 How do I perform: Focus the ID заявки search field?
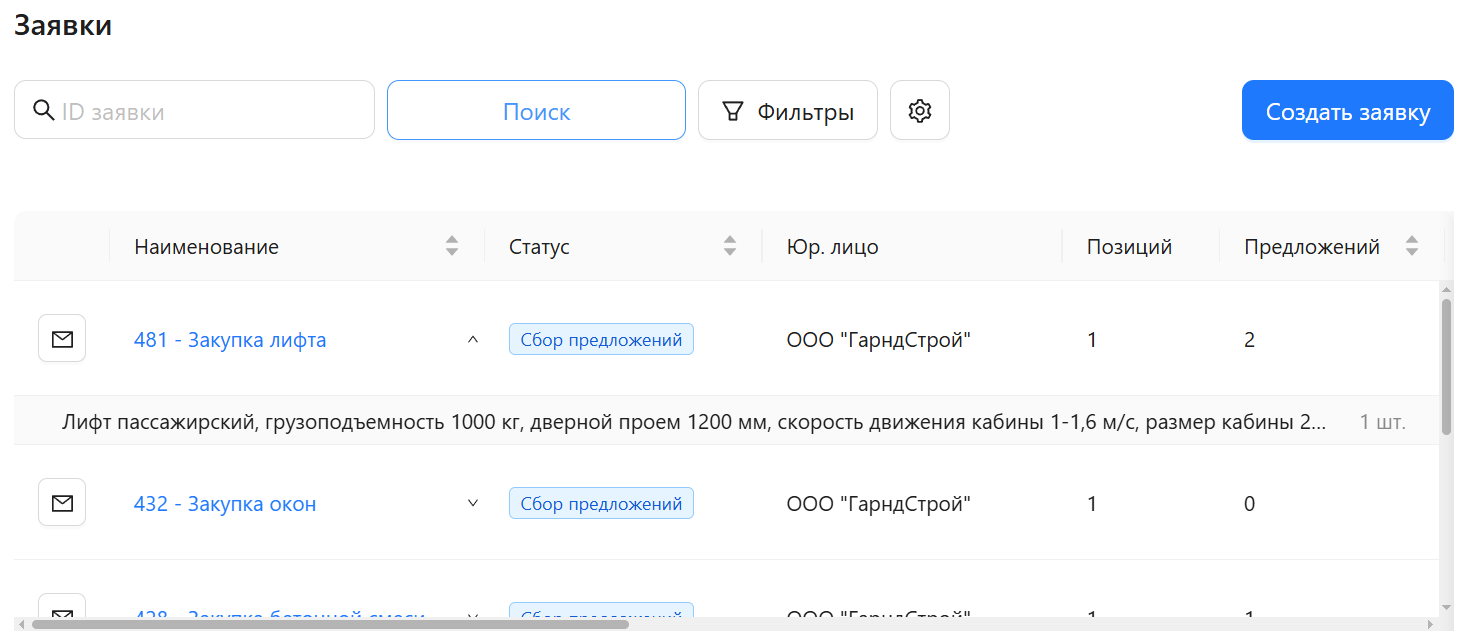click(x=194, y=110)
